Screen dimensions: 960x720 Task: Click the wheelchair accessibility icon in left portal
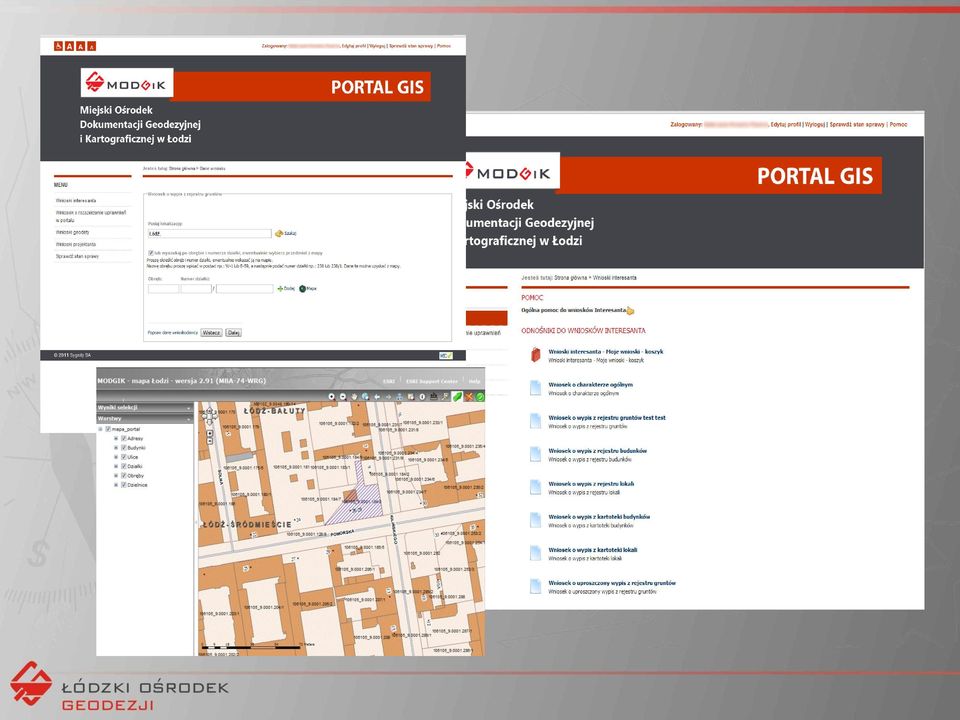(59, 46)
